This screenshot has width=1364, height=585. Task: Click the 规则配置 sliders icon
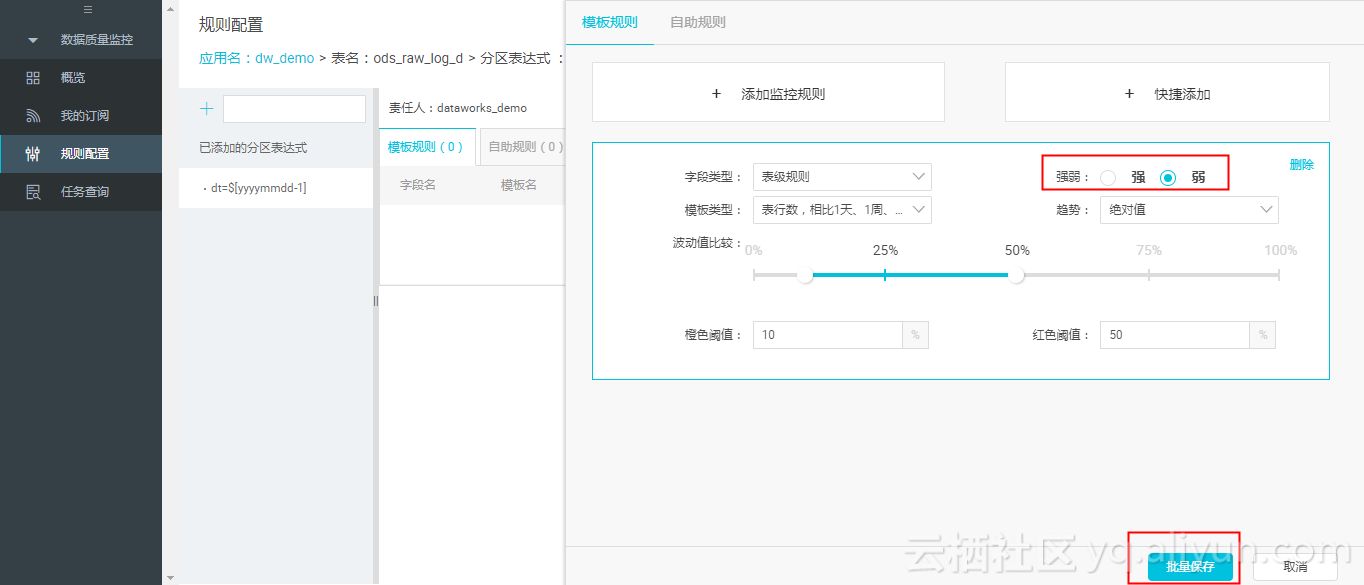point(33,154)
